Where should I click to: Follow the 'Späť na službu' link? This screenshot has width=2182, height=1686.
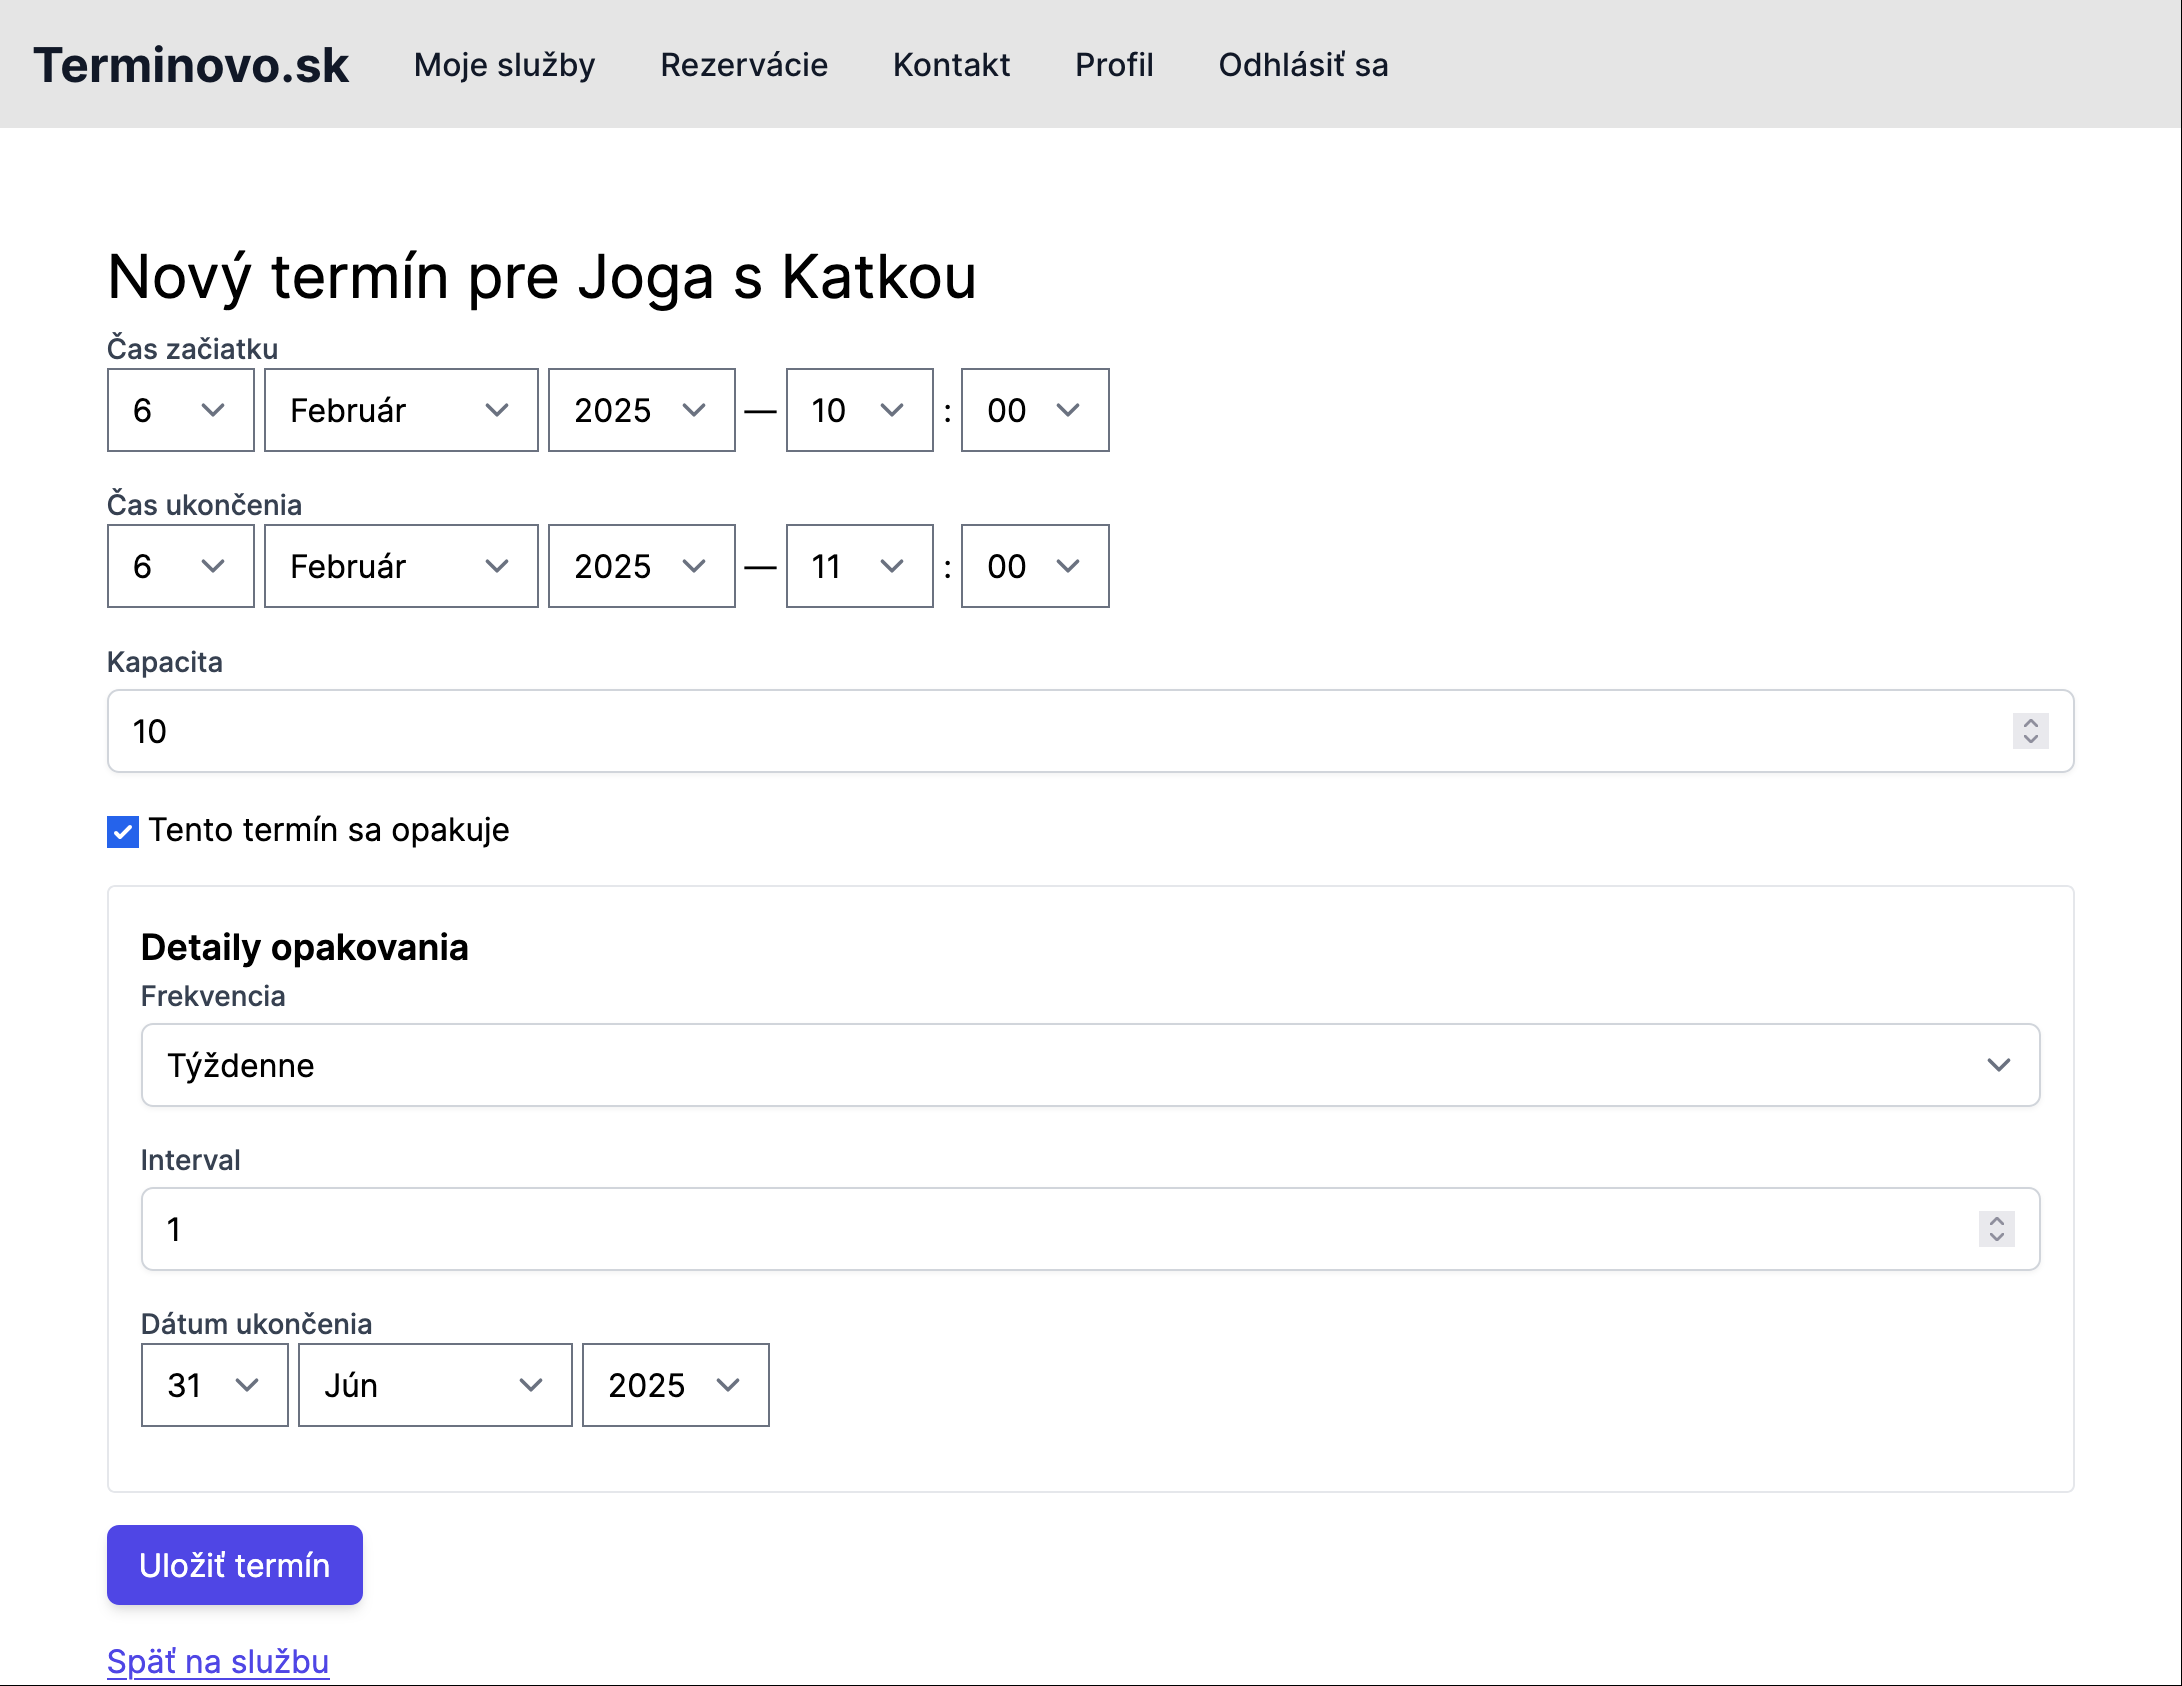pos(218,1661)
